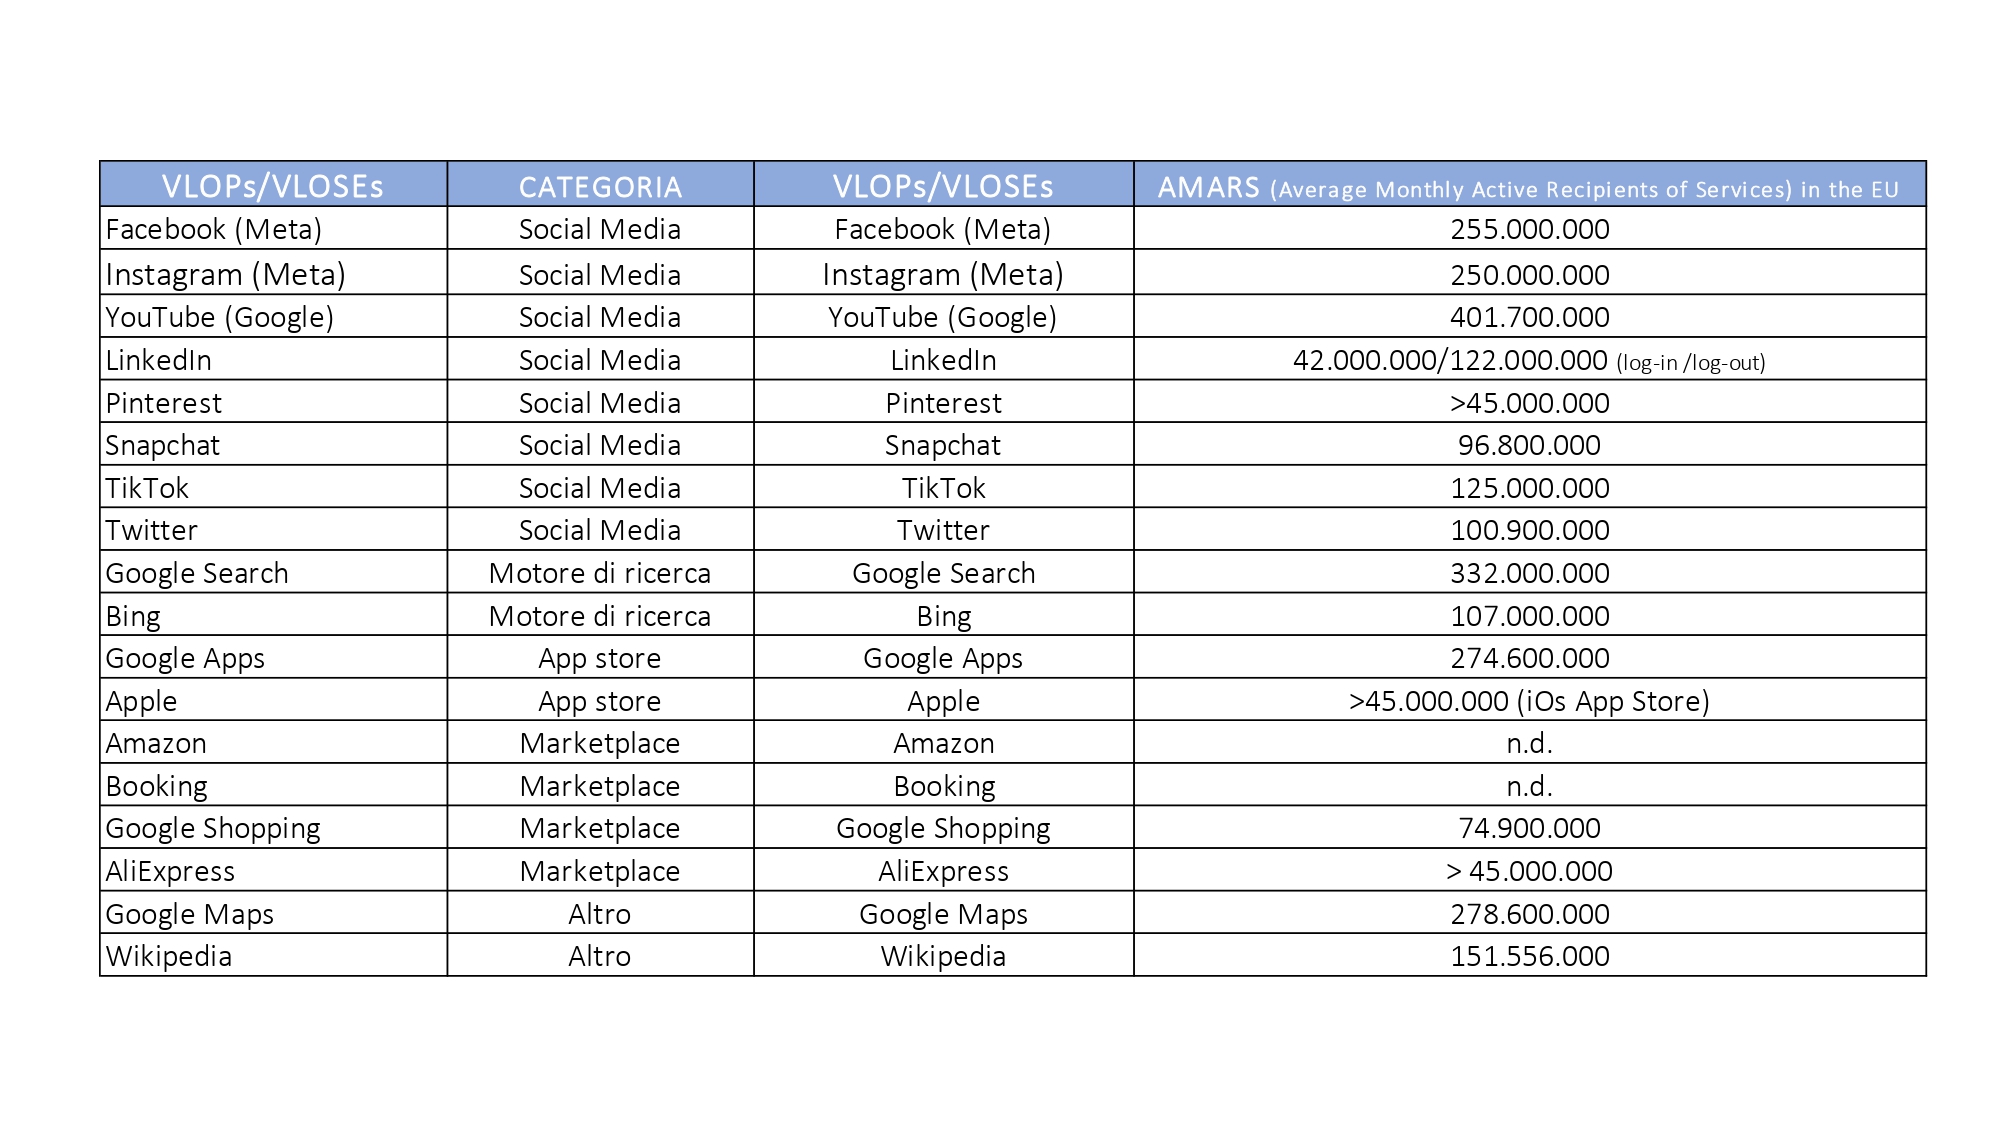Click the n.d. value in Amazon row

(x=1529, y=743)
